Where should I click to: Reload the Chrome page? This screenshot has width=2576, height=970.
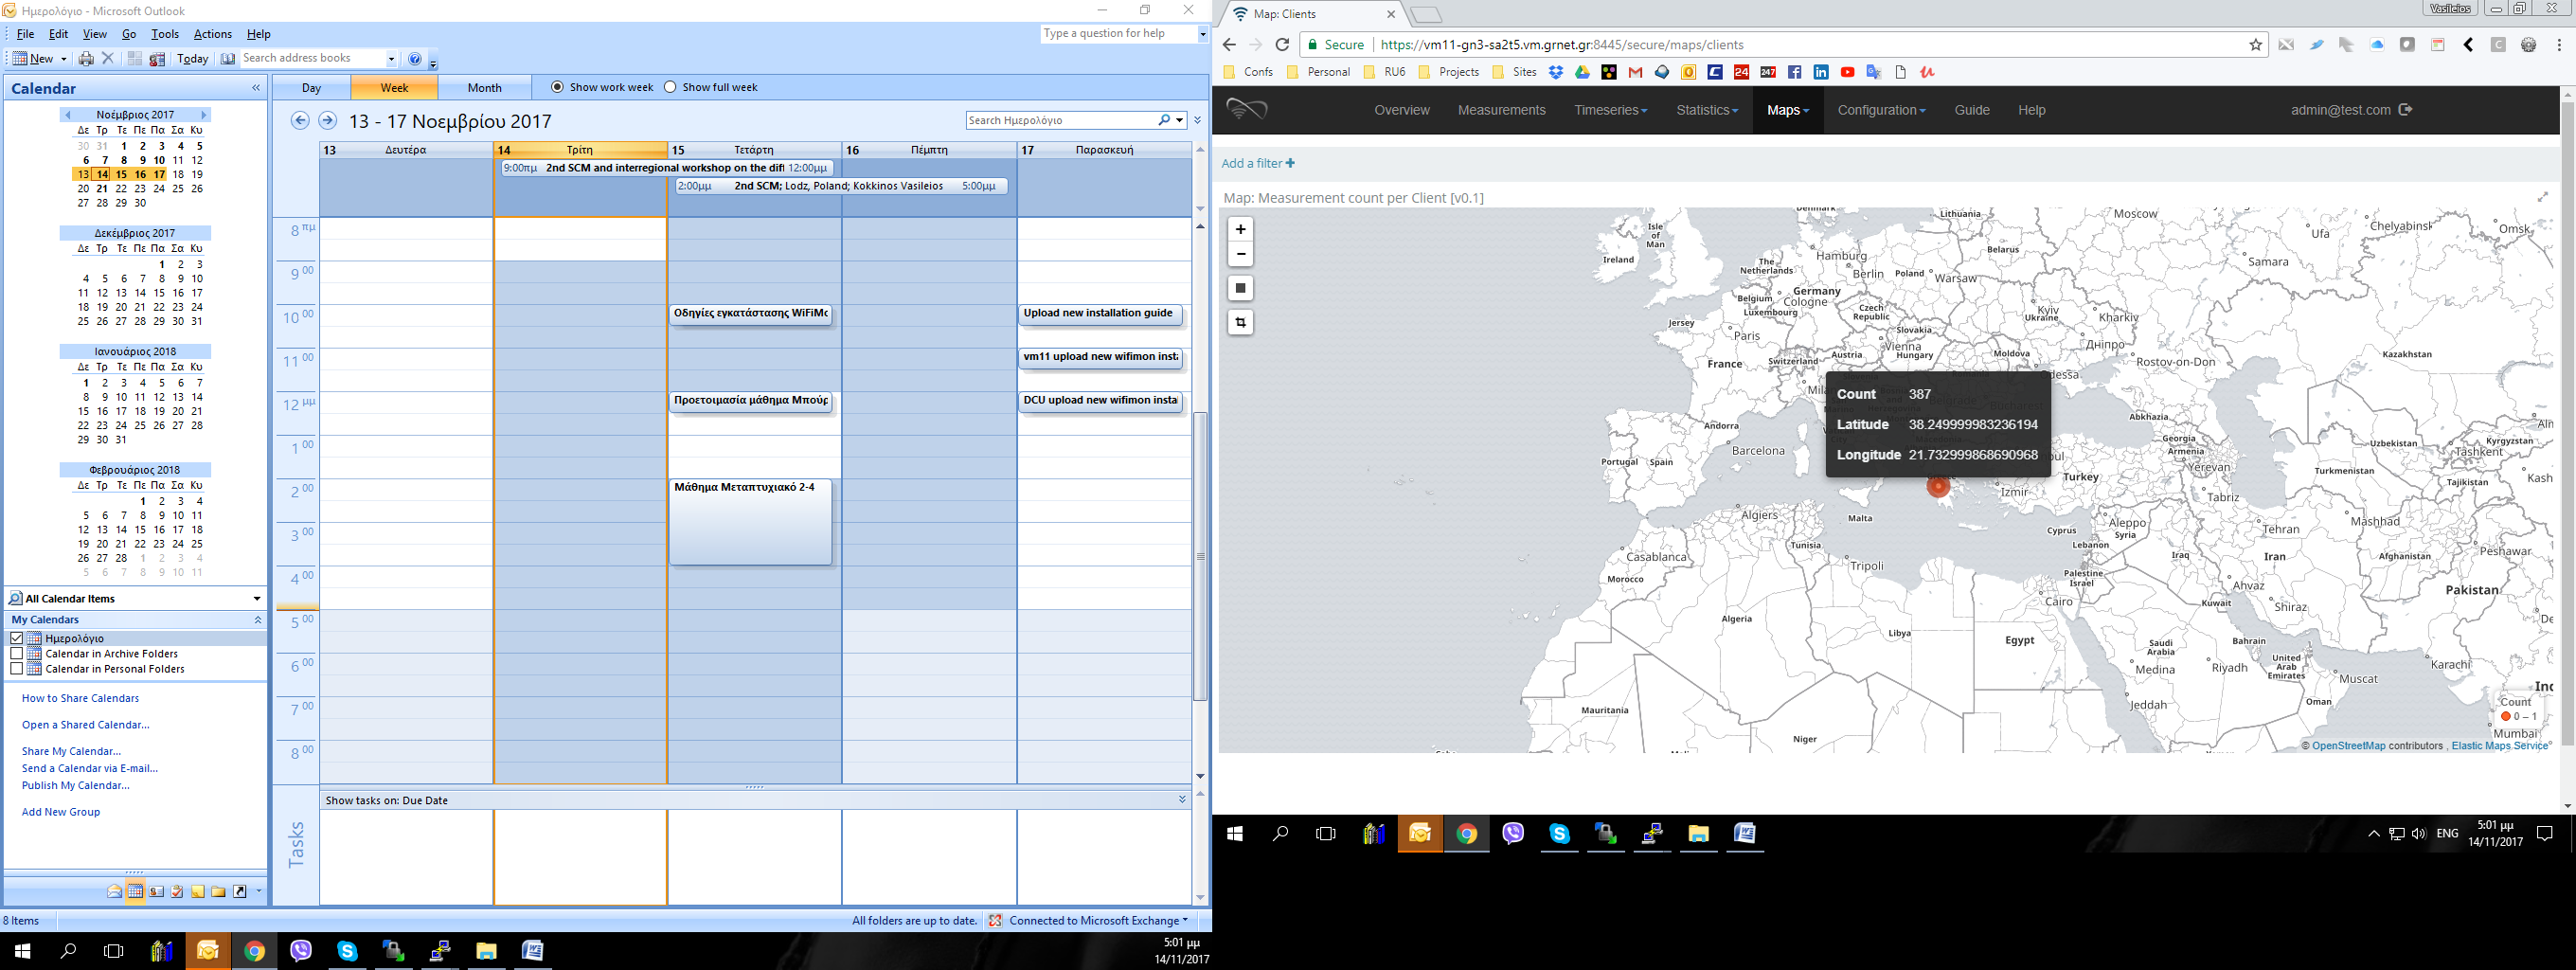click(1282, 45)
